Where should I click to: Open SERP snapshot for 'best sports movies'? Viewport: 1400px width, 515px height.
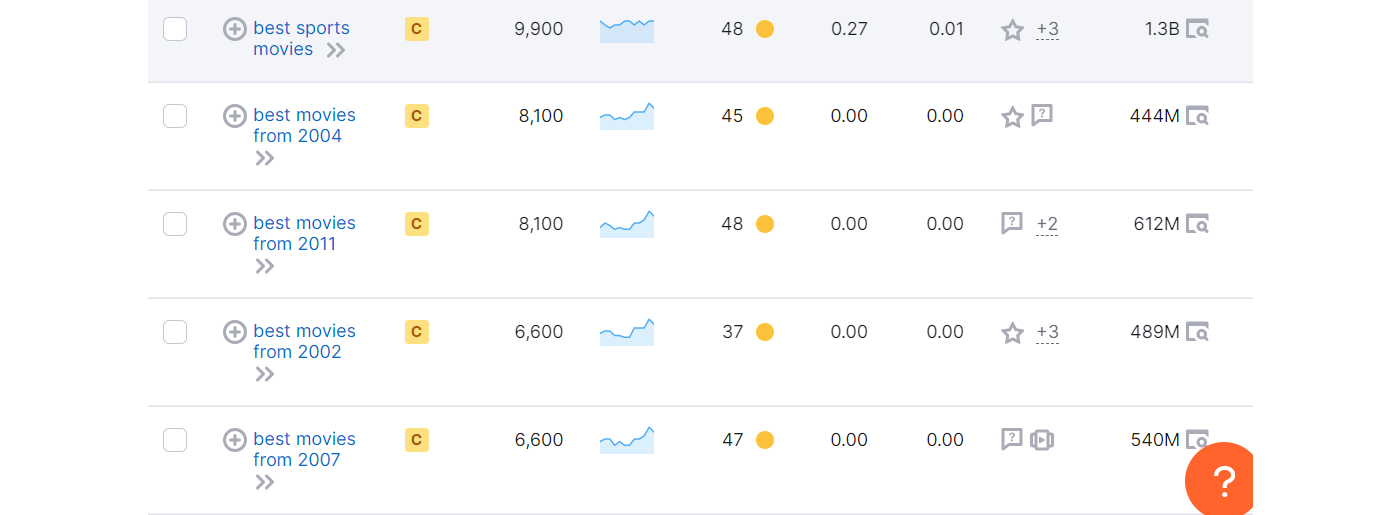[x=1197, y=29]
